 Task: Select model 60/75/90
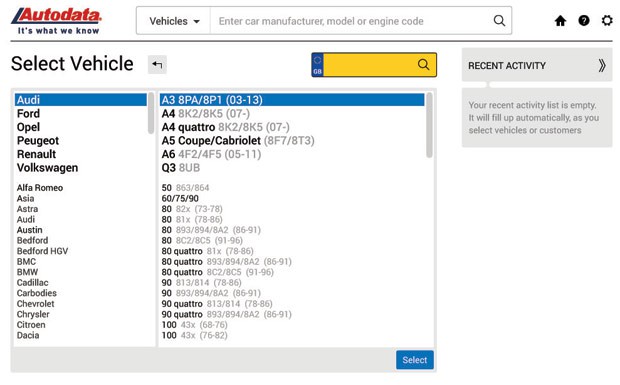(x=180, y=198)
